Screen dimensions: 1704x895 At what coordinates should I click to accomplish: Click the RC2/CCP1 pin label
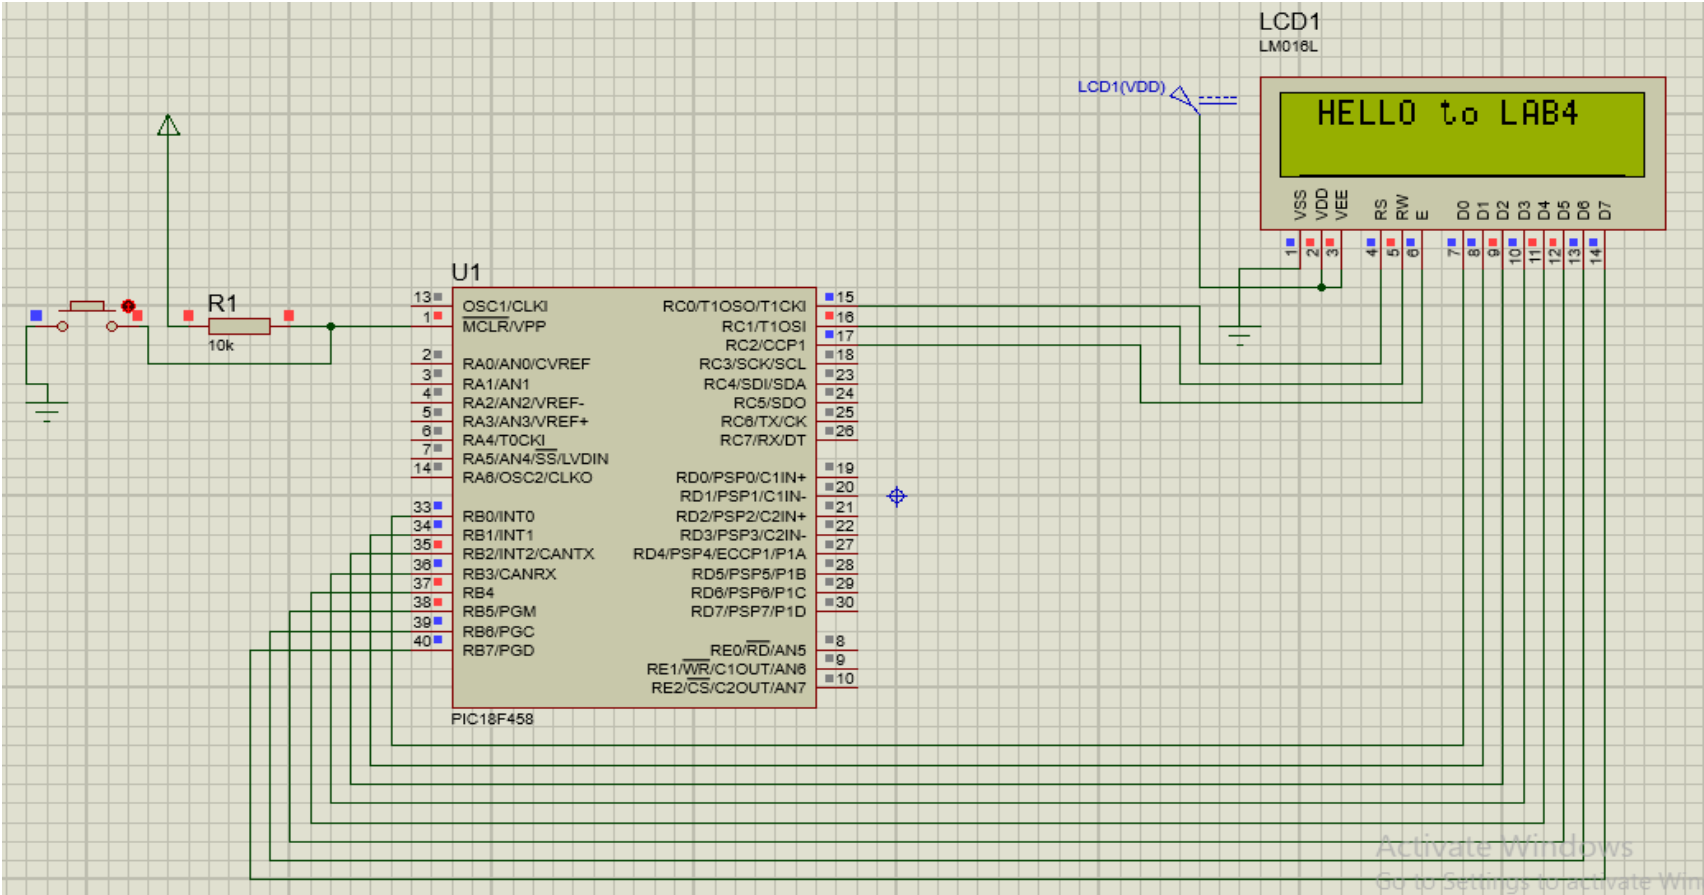tap(766, 345)
